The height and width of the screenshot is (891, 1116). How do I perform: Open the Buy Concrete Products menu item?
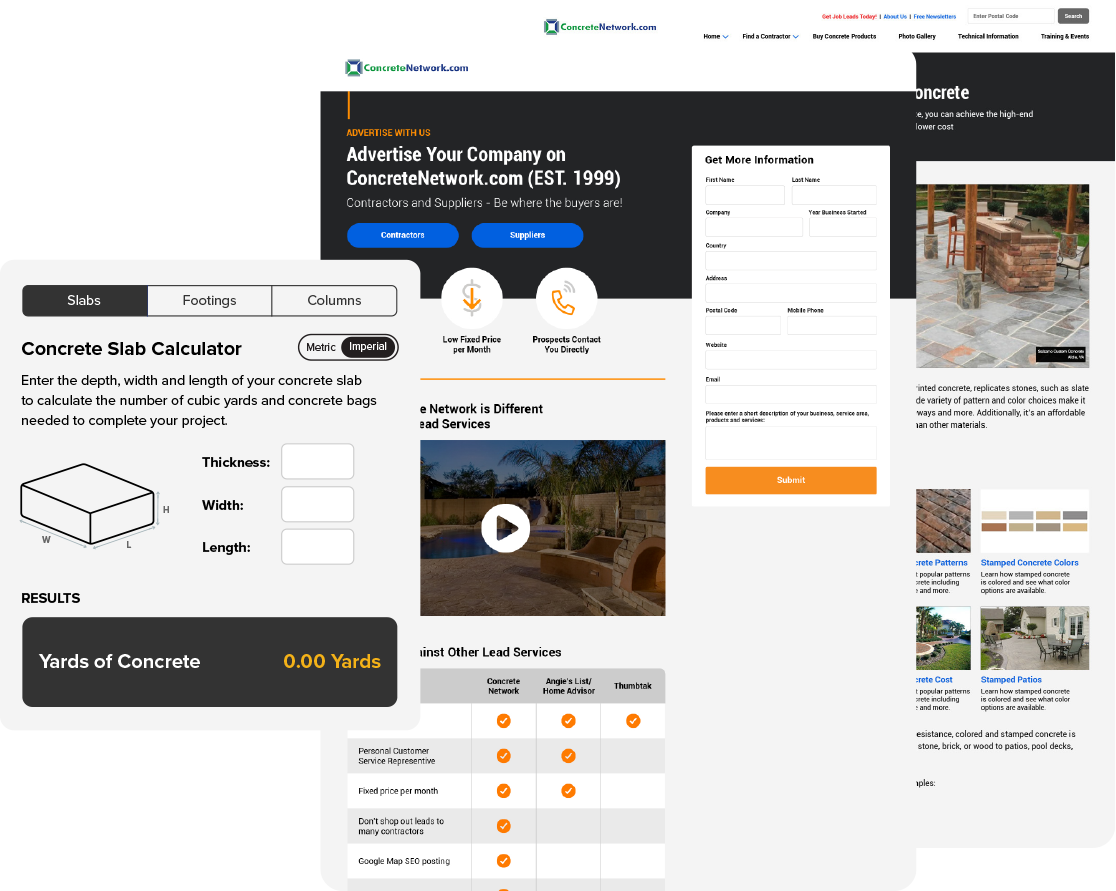click(844, 36)
